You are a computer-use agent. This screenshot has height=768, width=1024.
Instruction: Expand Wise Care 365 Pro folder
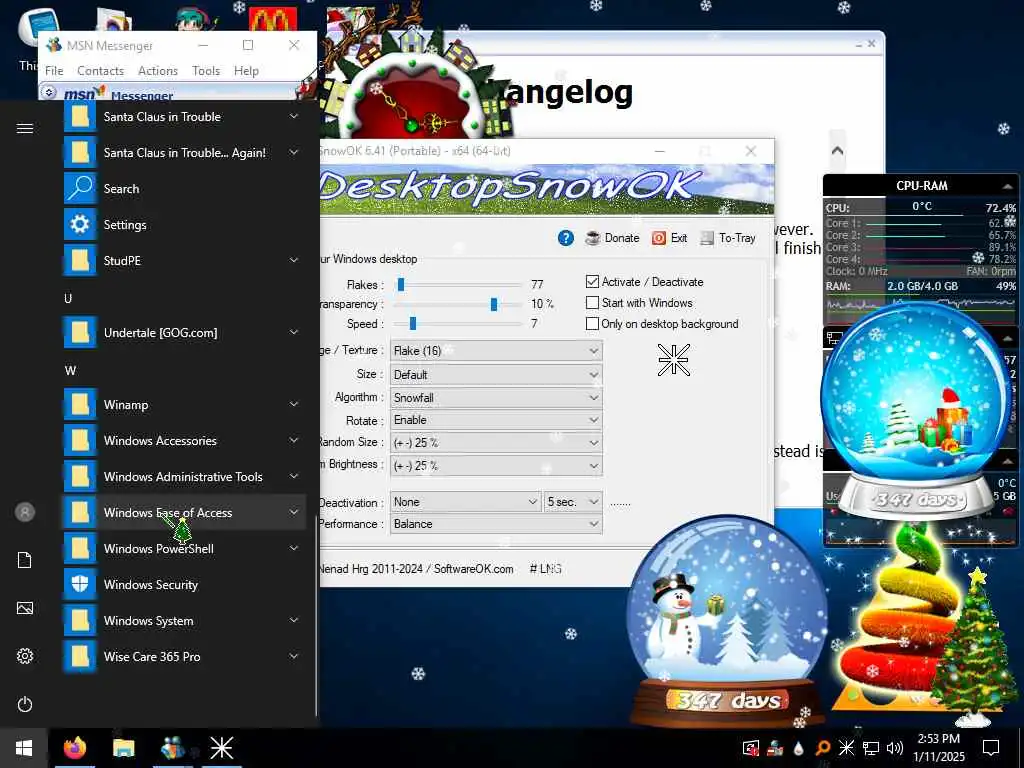click(x=183, y=656)
